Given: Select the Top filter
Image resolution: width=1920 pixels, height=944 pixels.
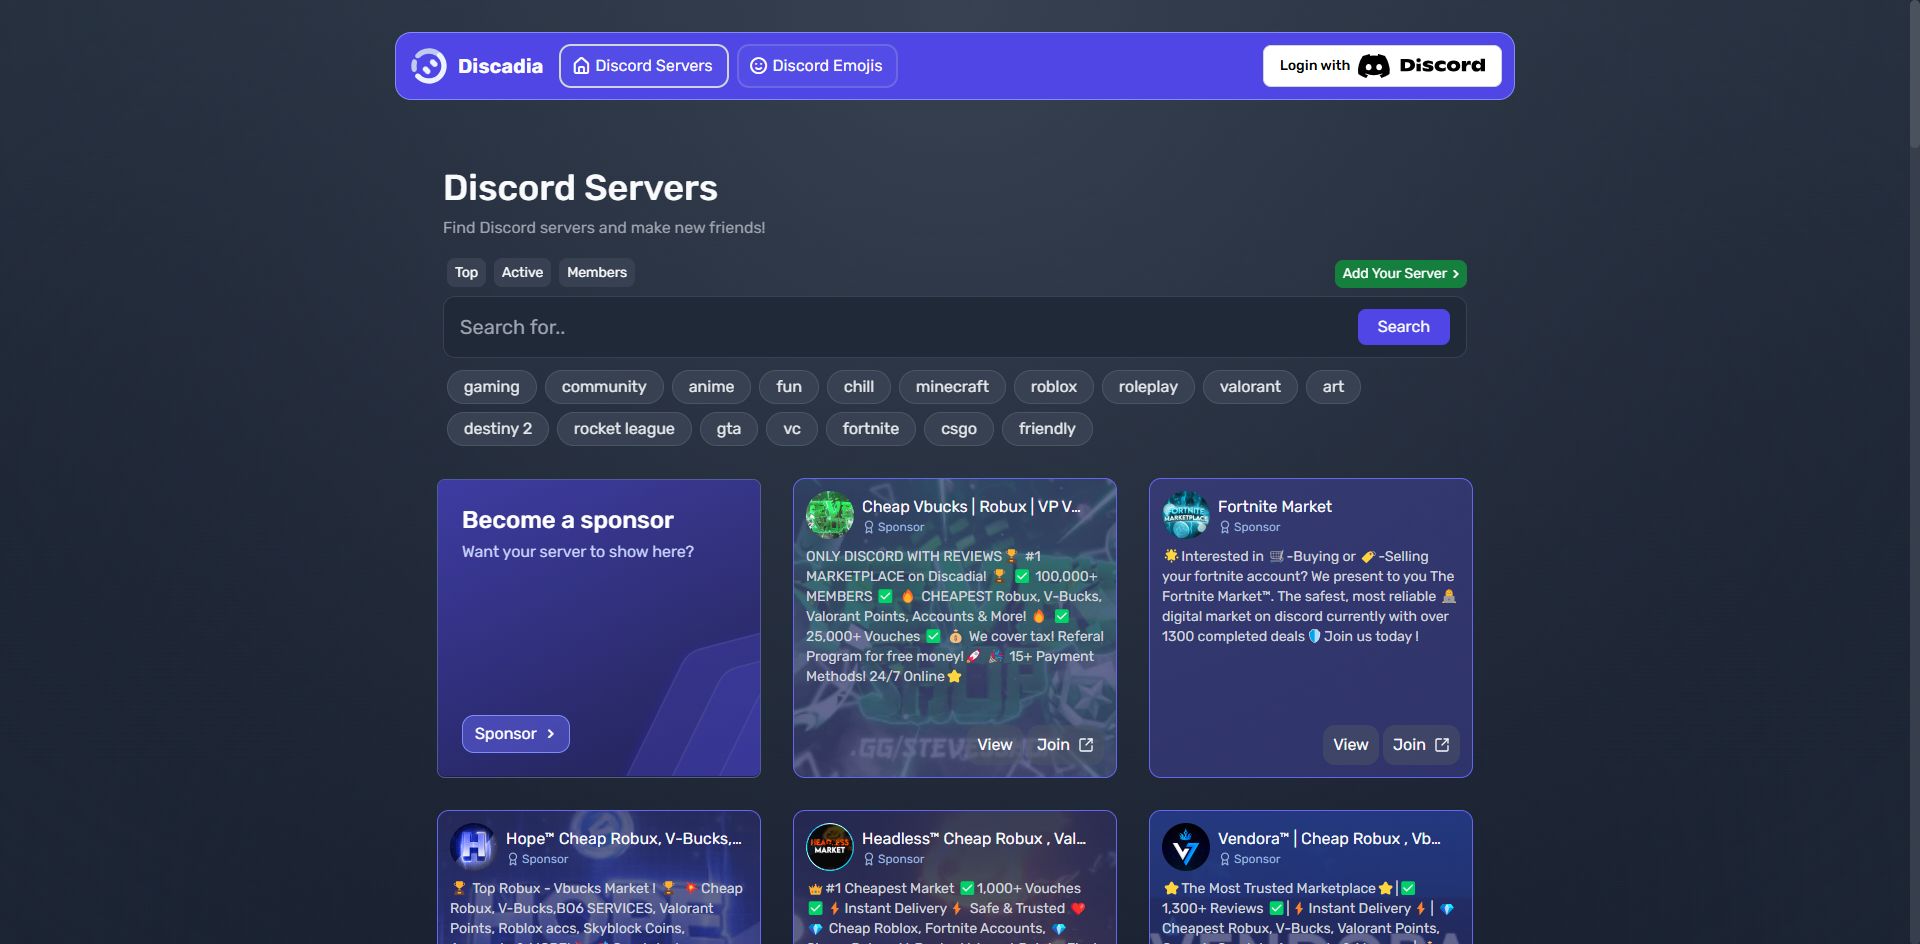Looking at the screenshot, I should pyautogui.click(x=466, y=272).
